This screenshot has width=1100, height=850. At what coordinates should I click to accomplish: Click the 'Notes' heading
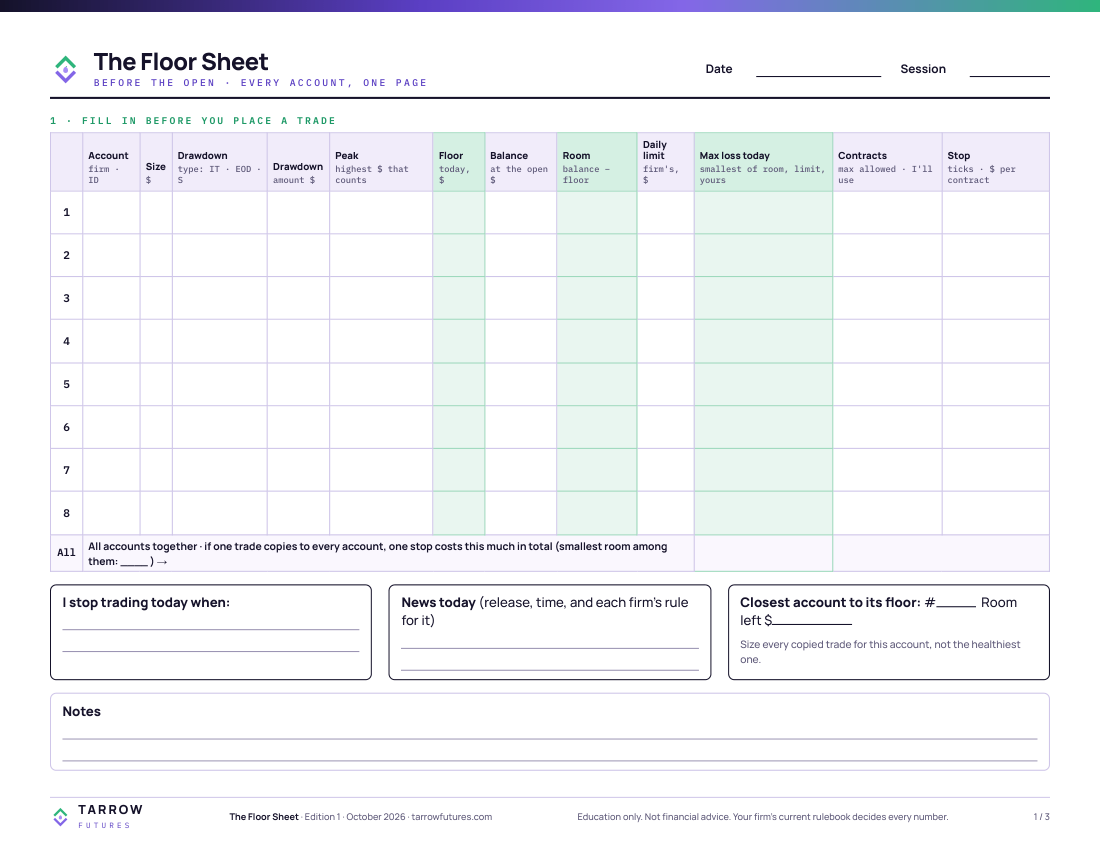pyautogui.click(x=81, y=711)
